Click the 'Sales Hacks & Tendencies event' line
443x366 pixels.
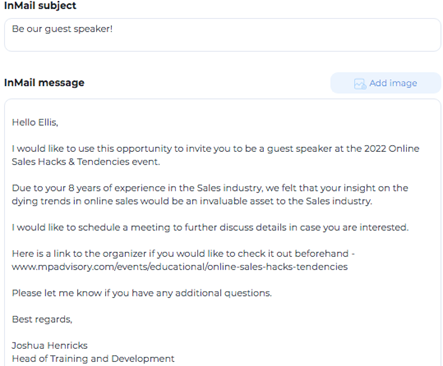(86, 162)
